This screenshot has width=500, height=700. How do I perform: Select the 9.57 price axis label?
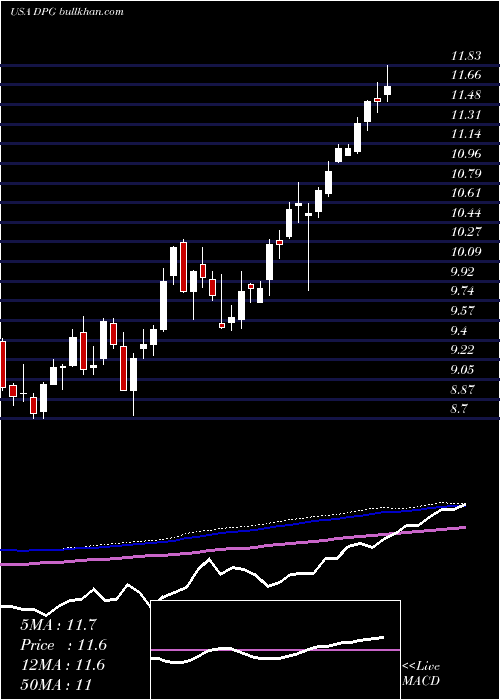pyautogui.click(x=464, y=310)
